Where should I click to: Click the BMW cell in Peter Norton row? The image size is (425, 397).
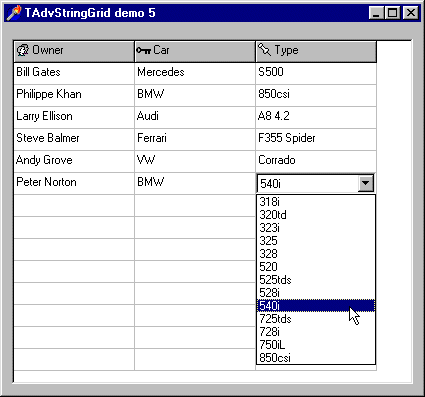tap(195, 183)
